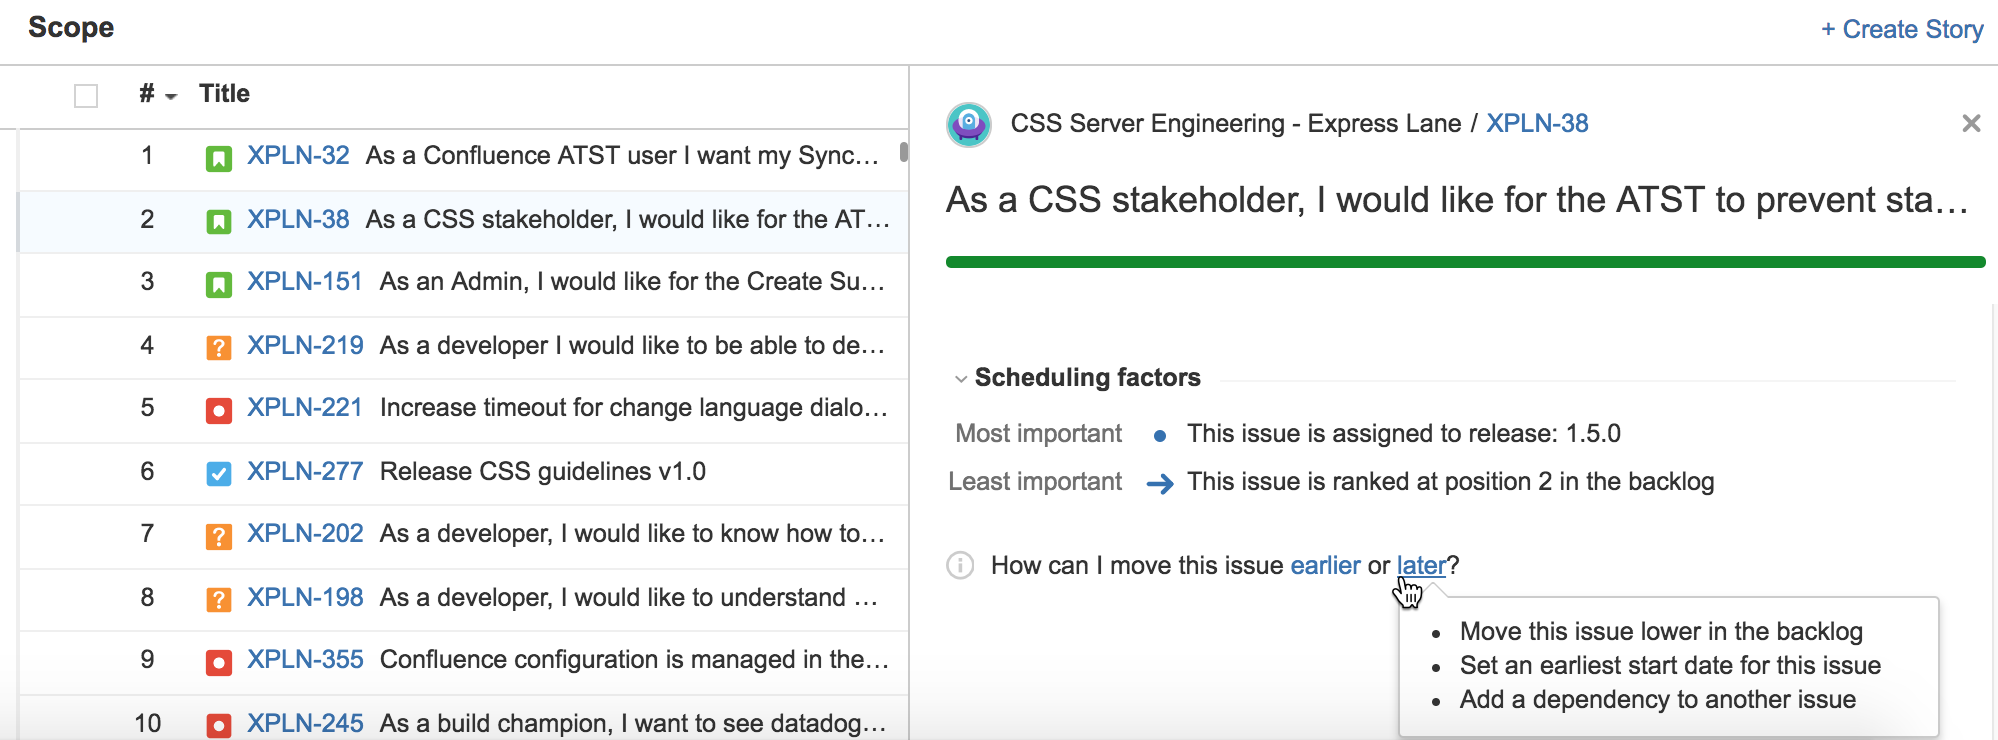Screen dimensions: 1998x740
Task: Click the info icon beside 'How can I move'
Action: [x=960, y=566]
